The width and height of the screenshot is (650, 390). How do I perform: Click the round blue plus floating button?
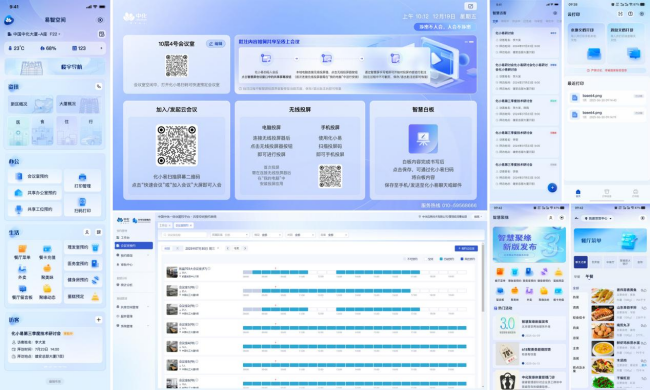pos(552,188)
